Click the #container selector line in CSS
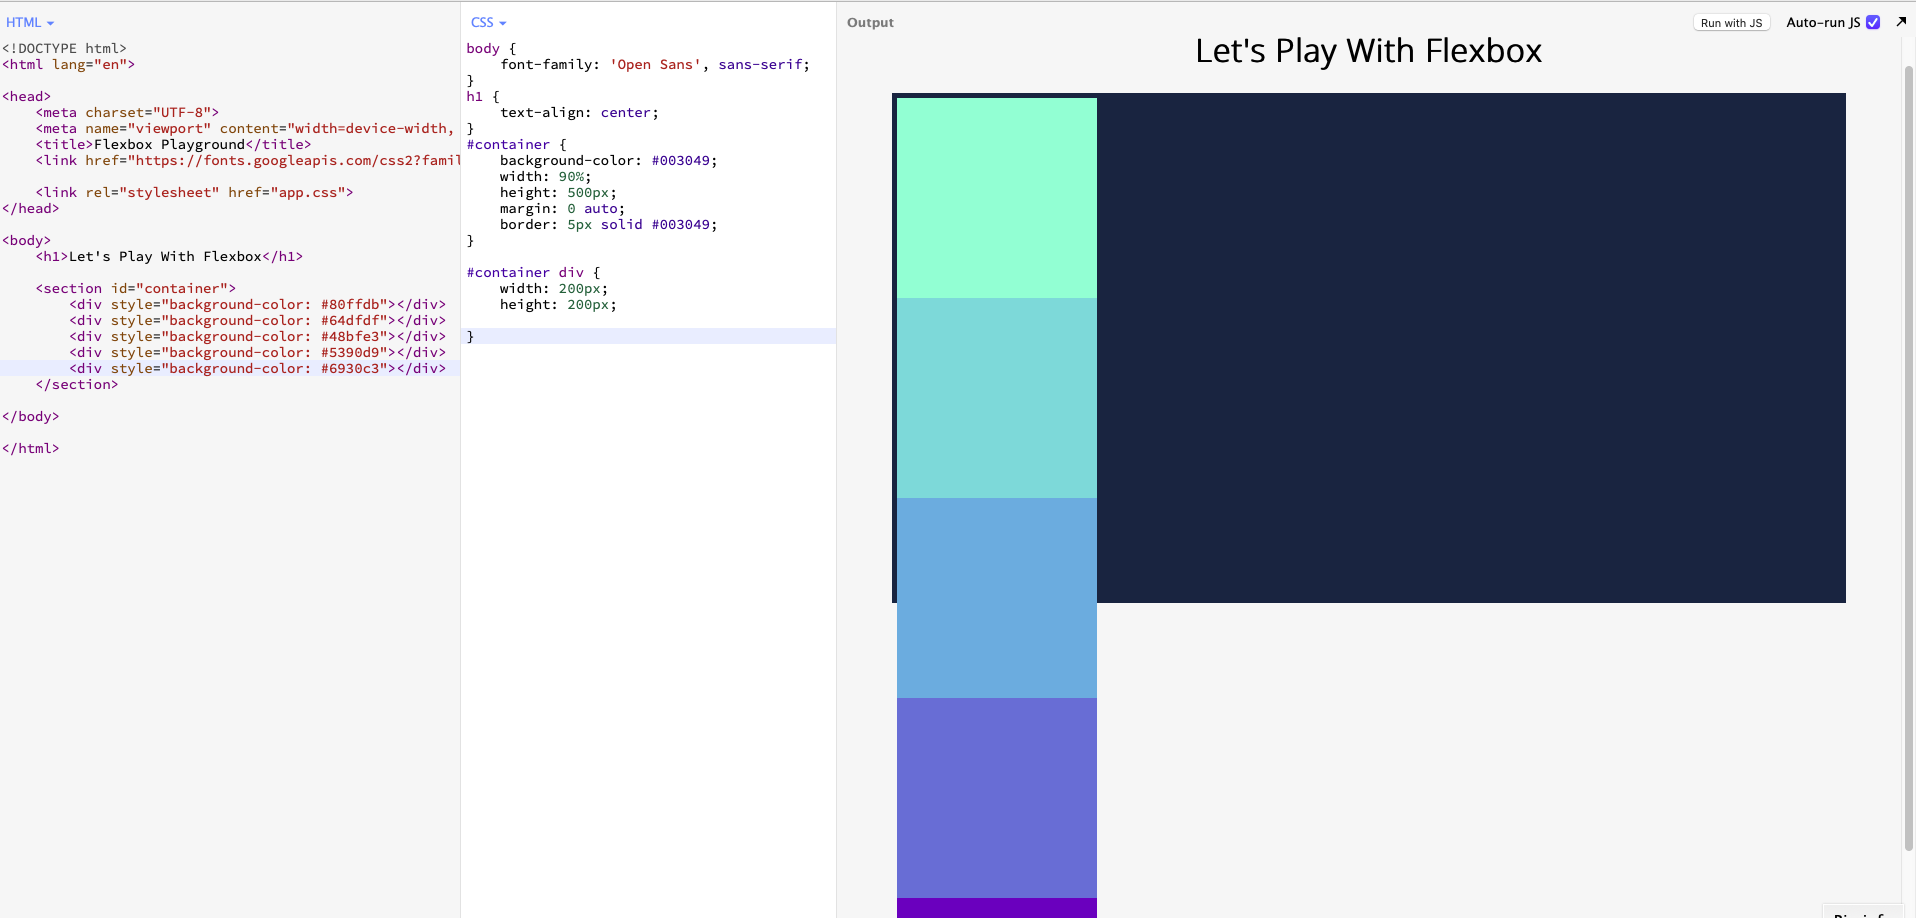Screen dimensions: 1916x918 click(x=516, y=144)
